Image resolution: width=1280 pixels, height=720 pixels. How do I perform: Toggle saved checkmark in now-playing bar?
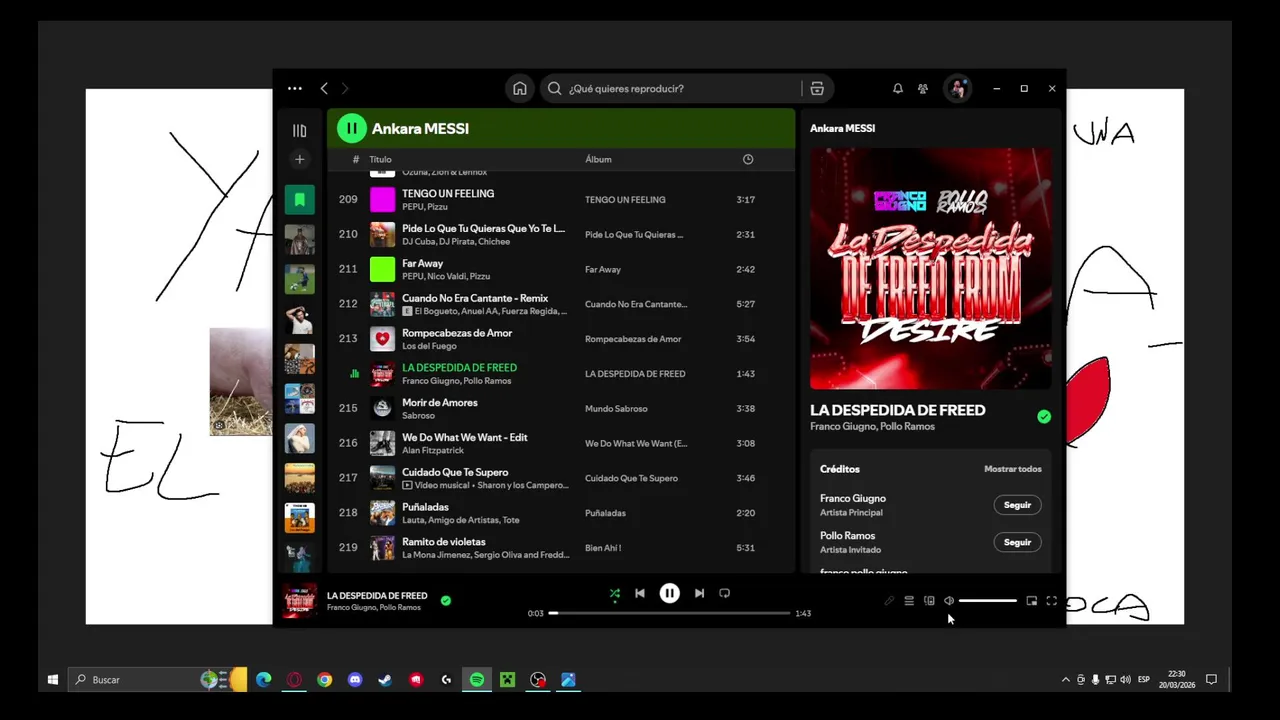tap(446, 601)
